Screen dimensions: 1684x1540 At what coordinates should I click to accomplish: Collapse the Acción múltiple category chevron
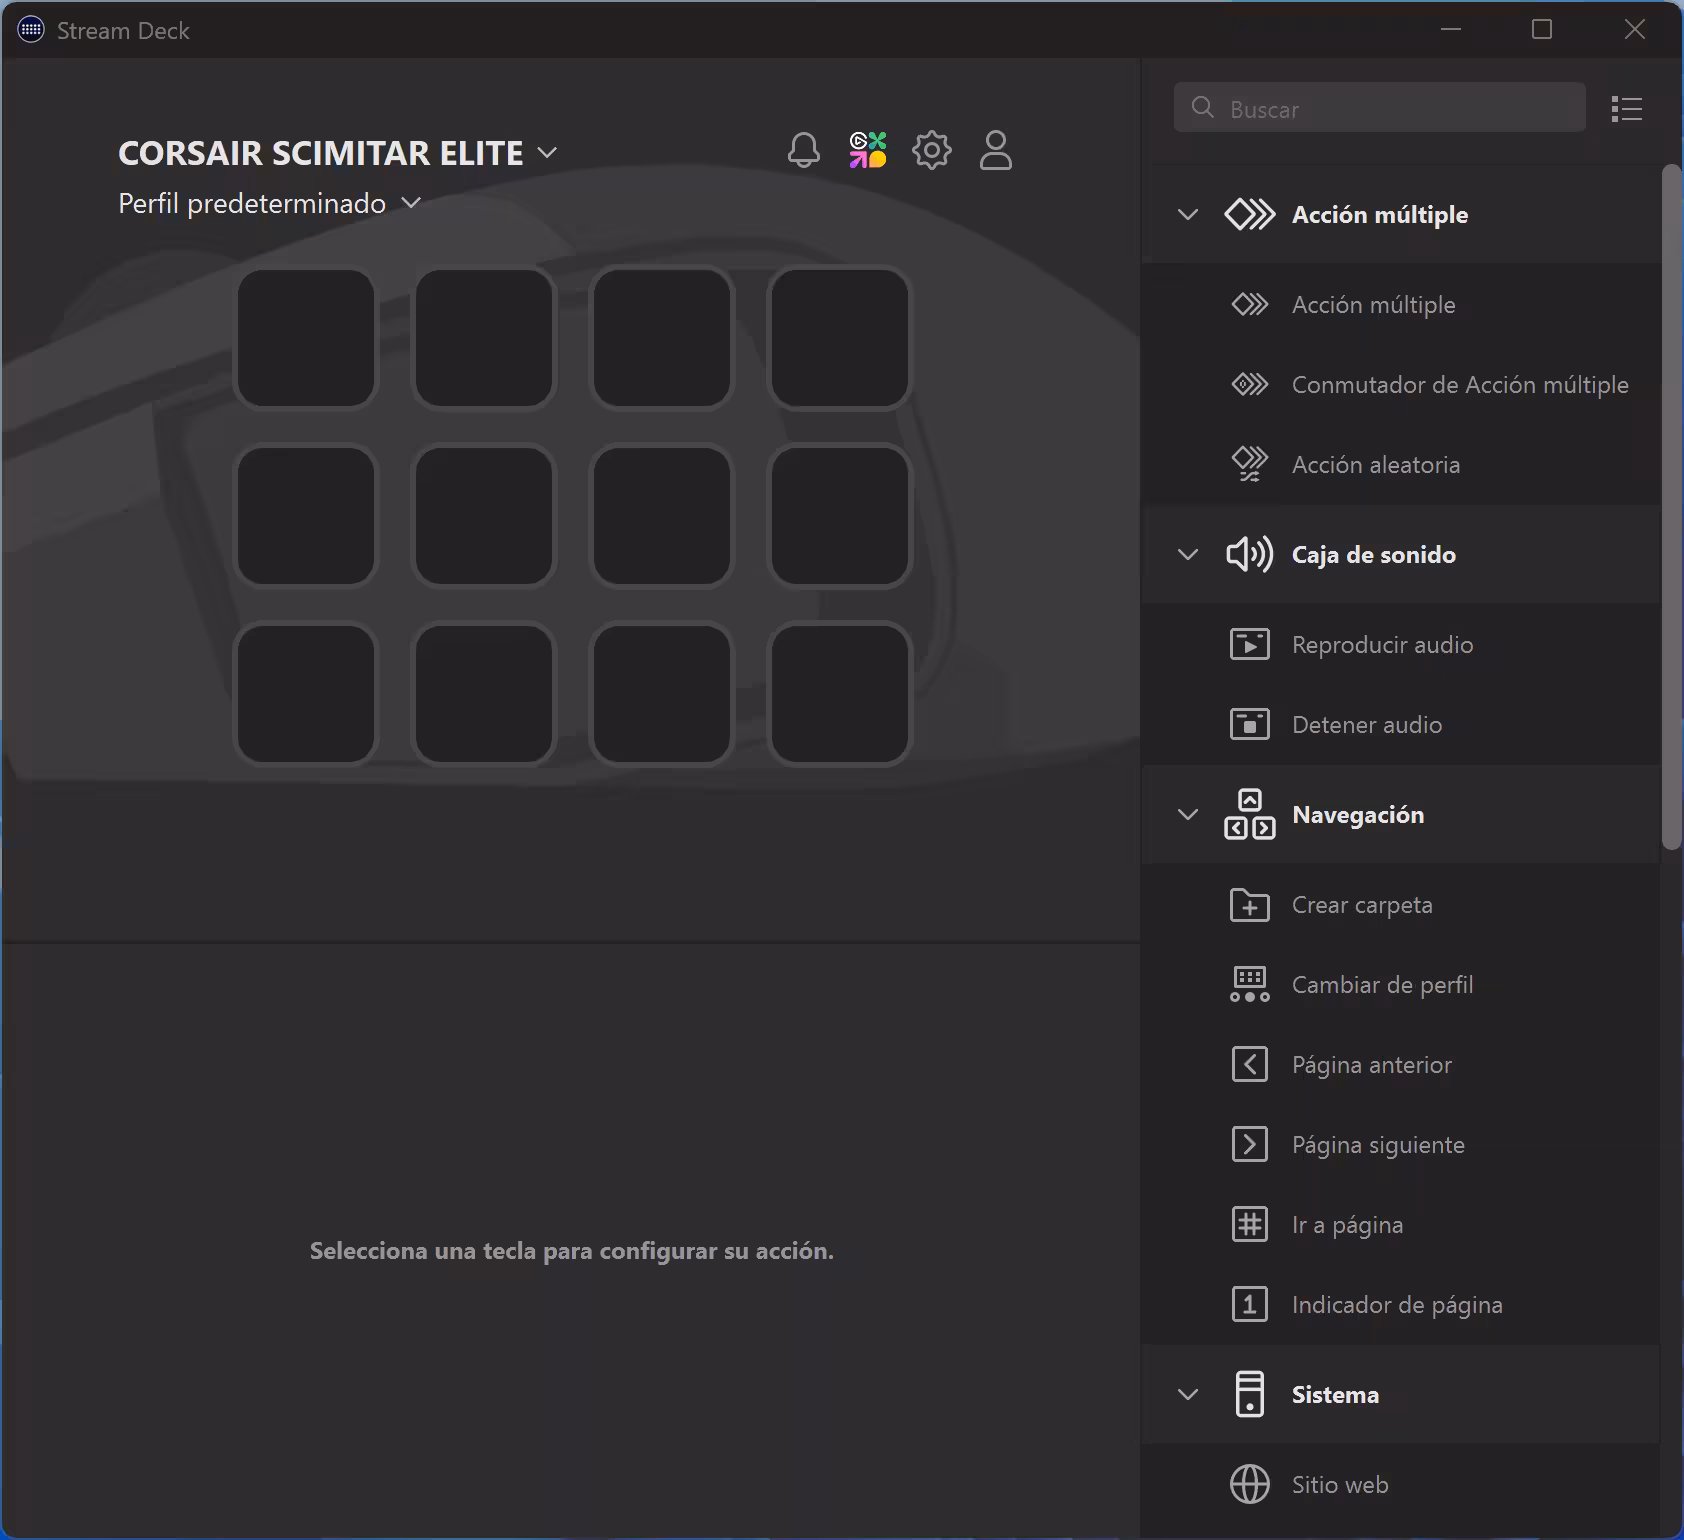coord(1188,214)
